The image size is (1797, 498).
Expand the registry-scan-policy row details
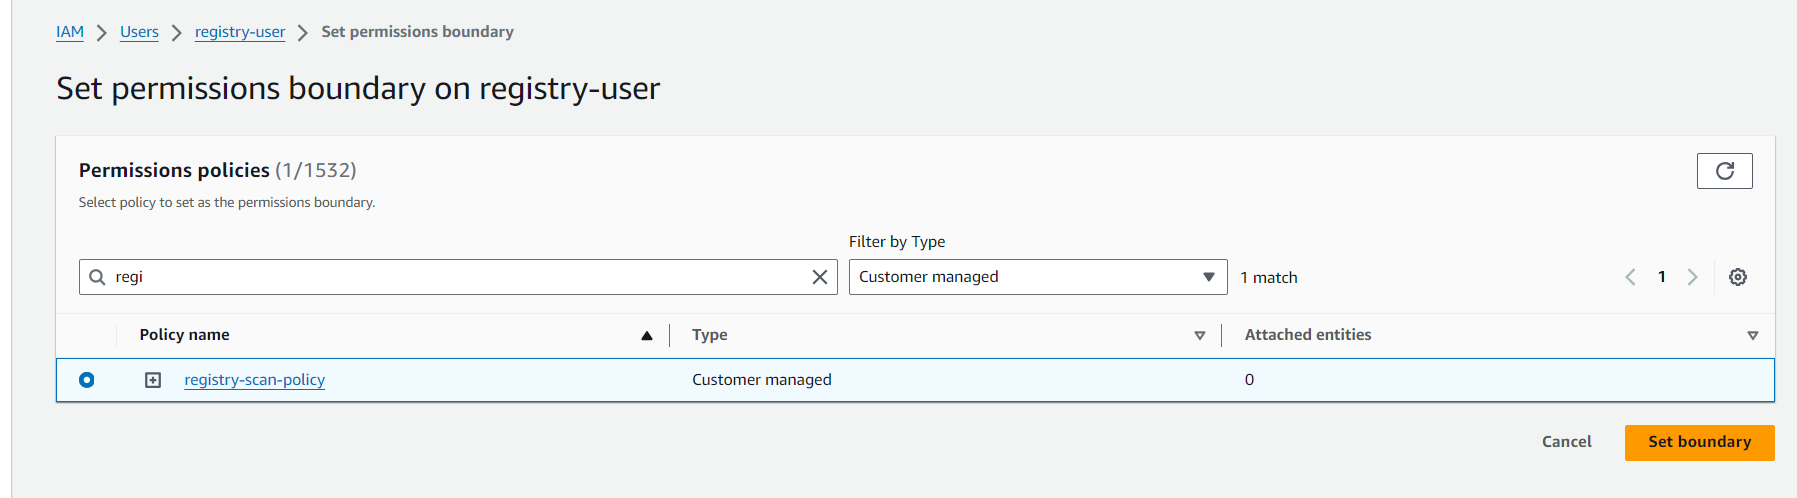click(153, 380)
